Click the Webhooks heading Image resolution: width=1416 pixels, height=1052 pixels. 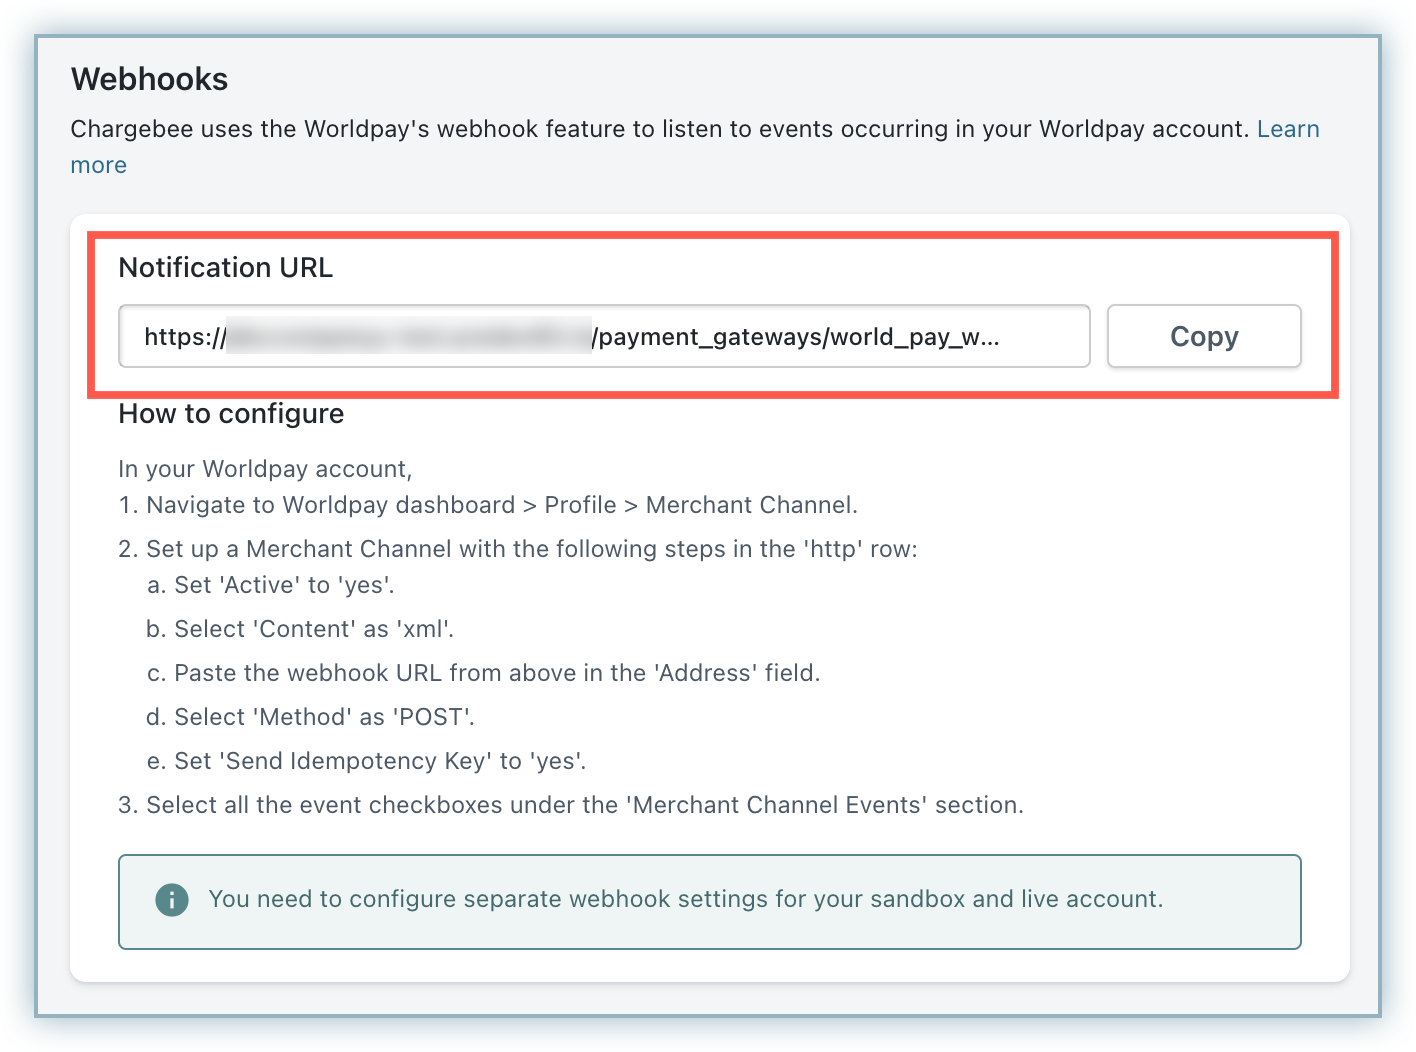pos(150,80)
